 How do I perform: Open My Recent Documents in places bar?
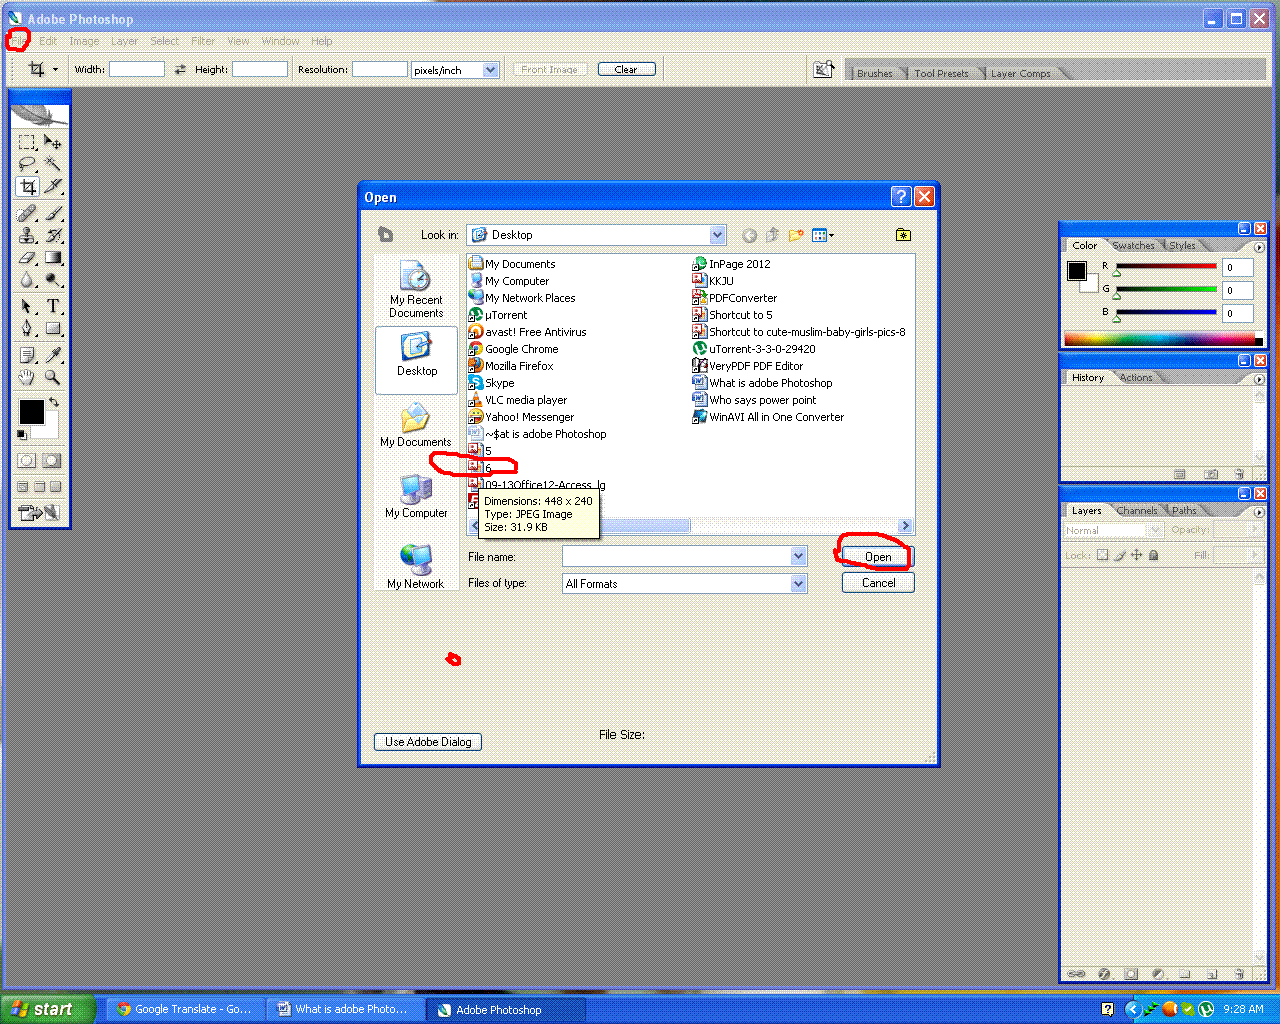416,290
